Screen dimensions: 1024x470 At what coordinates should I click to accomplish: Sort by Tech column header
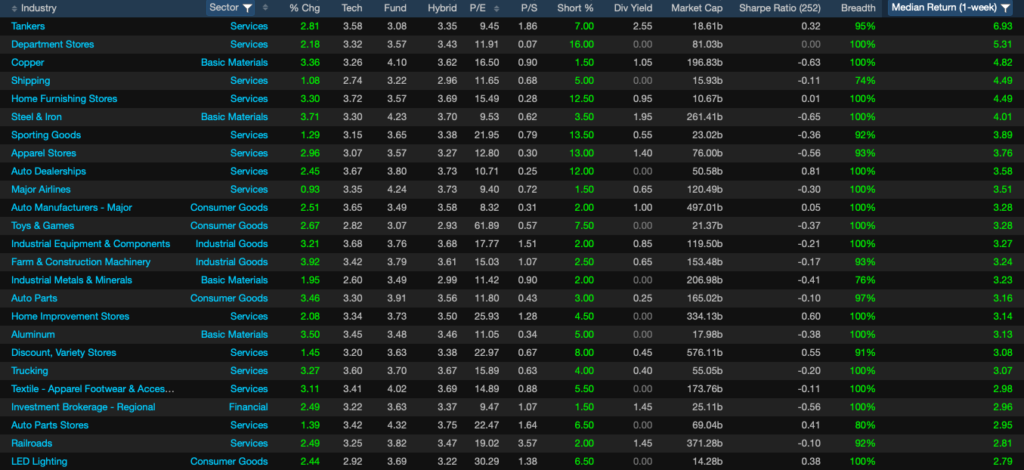click(x=351, y=8)
